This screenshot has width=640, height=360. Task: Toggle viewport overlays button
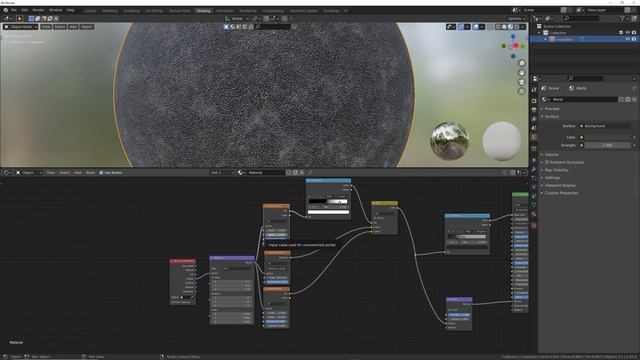pos(476,27)
